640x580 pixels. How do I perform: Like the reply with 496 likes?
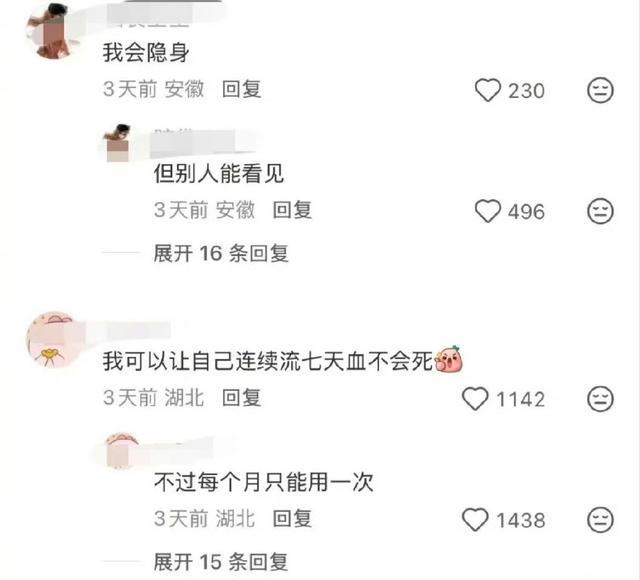[x=488, y=211]
